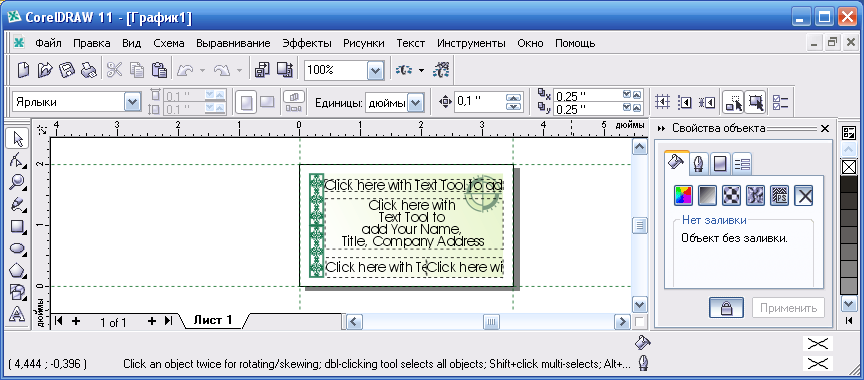Image resolution: width=864 pixels, height=380 pixels.
Task: Toggle portrait page orientation
Action: click(x=246, y=102)
